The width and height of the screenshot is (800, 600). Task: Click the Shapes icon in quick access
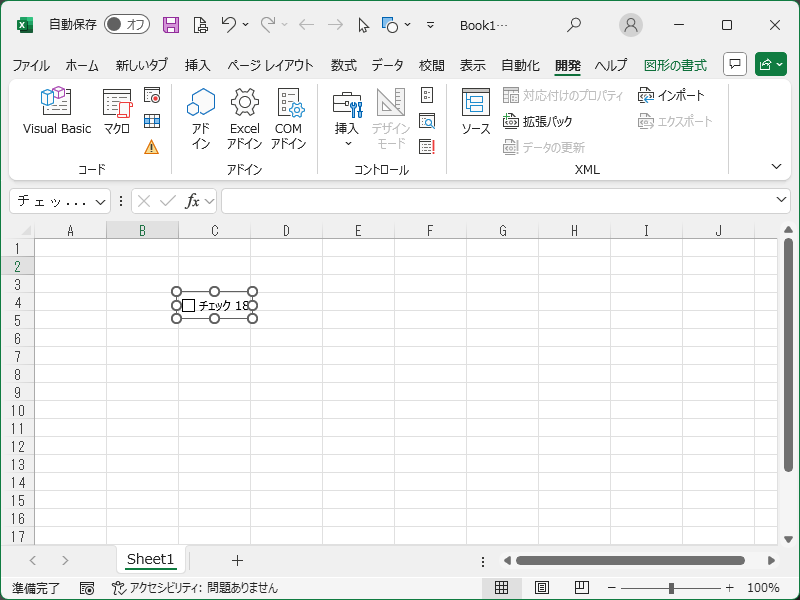[390, 24]
